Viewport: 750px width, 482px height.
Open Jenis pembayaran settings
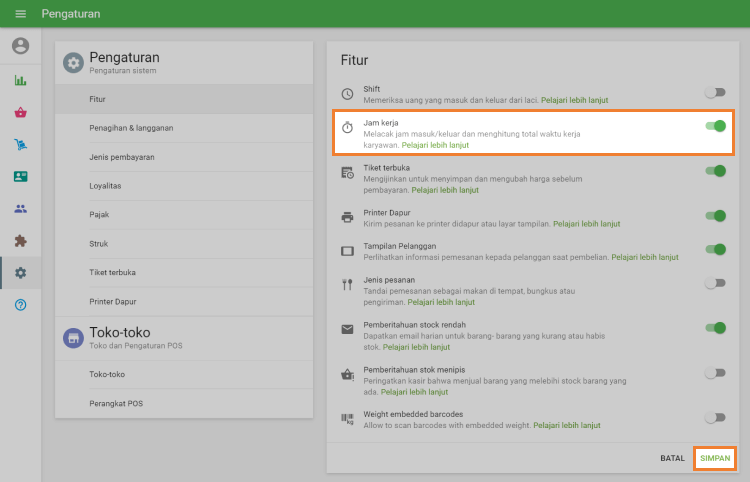123,157
